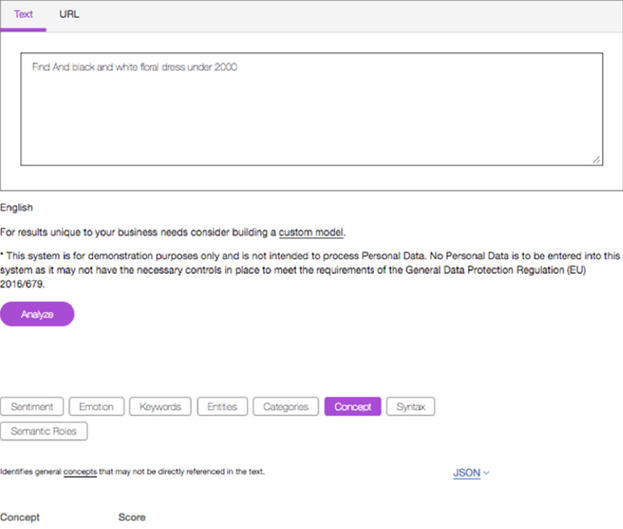Select the Sentiment feature tab
The height and width of the screenshot is (529, 623).
point(32,407)
